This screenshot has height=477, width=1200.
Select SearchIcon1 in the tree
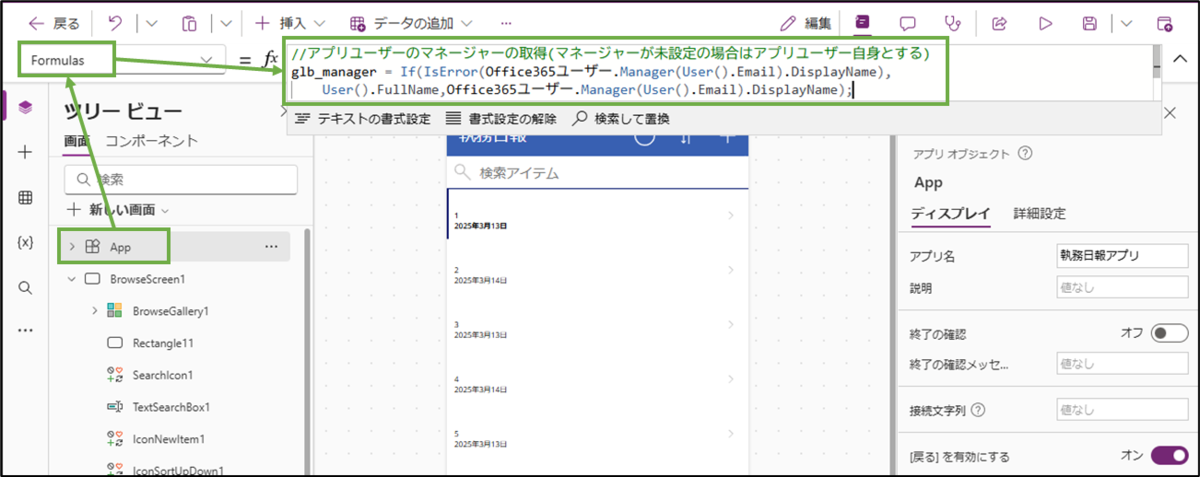(162, 375)
